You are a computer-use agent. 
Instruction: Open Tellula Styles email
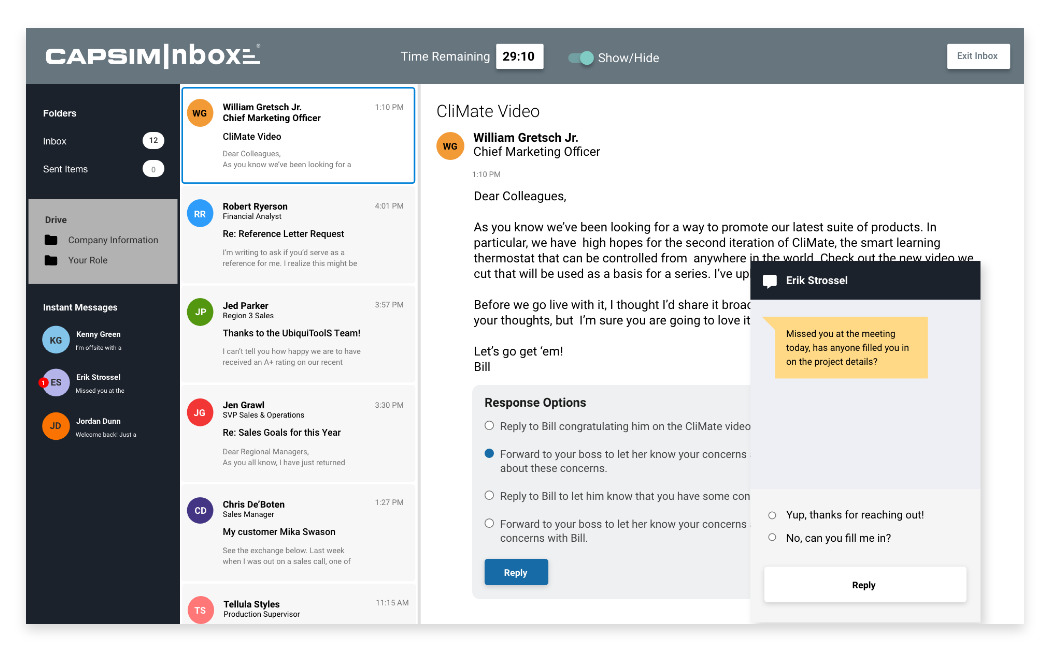pos(299,604)
